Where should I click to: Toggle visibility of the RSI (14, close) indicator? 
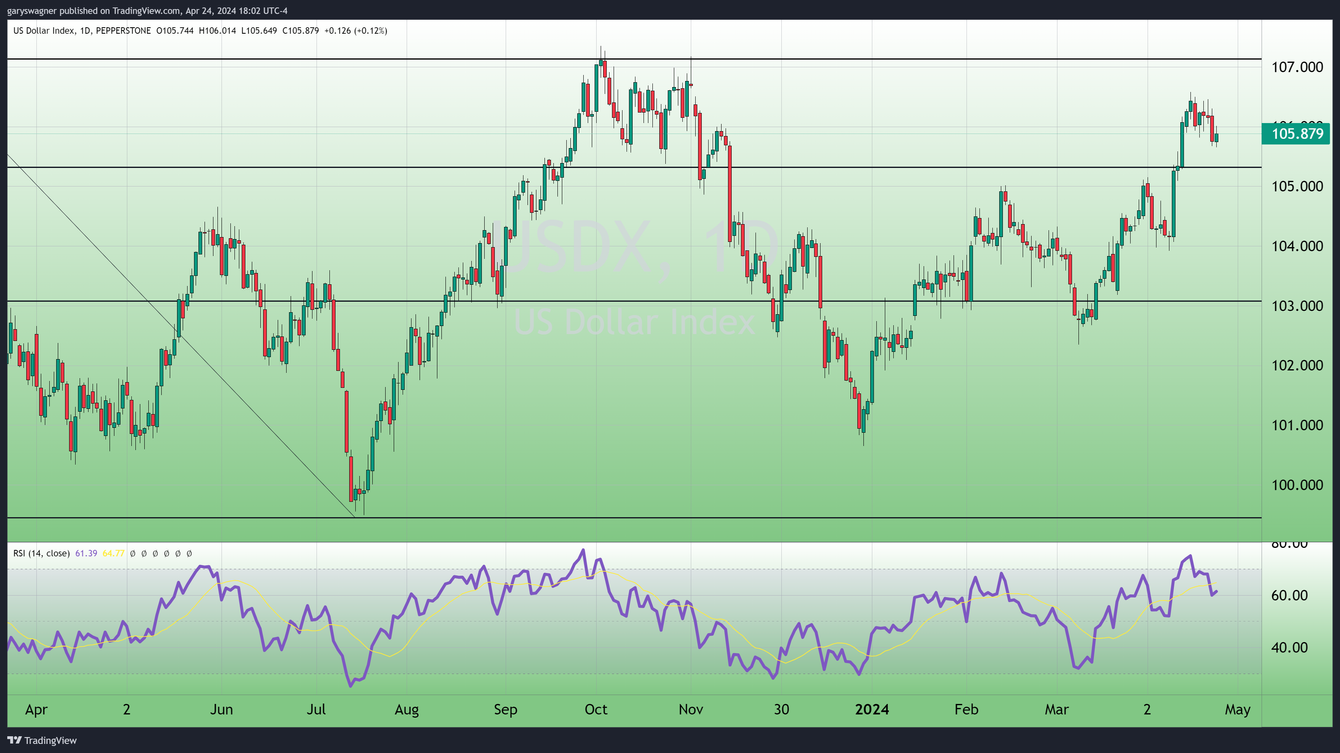[42, 552]
